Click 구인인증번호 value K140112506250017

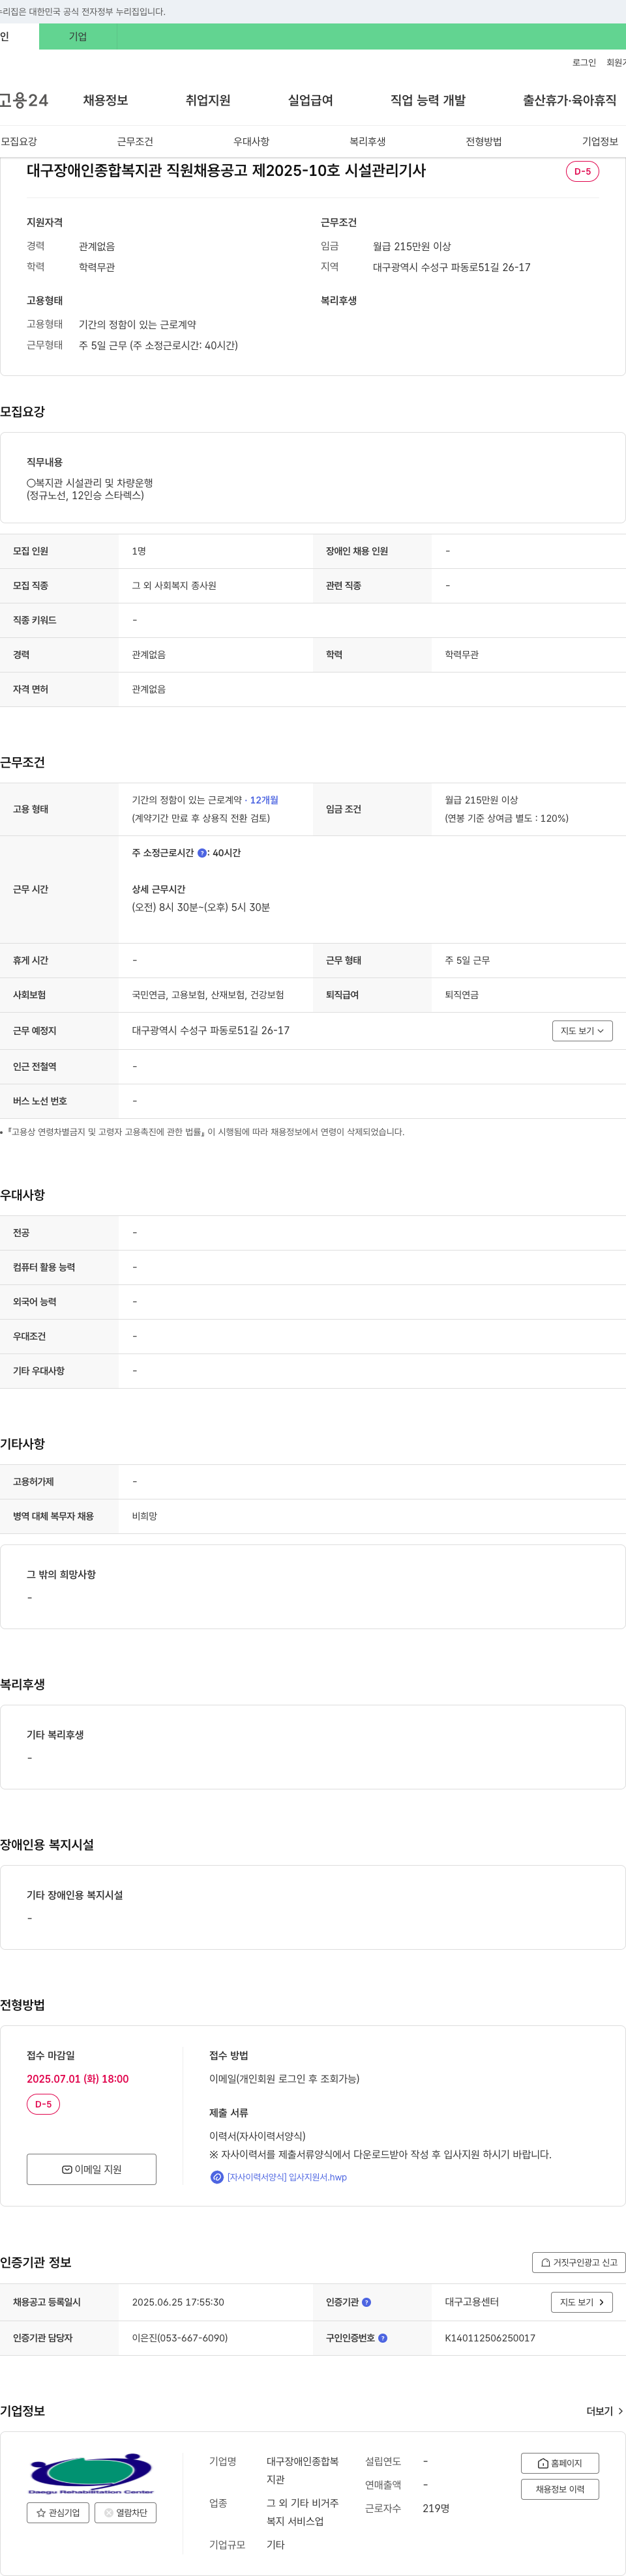pos(490,2338)
